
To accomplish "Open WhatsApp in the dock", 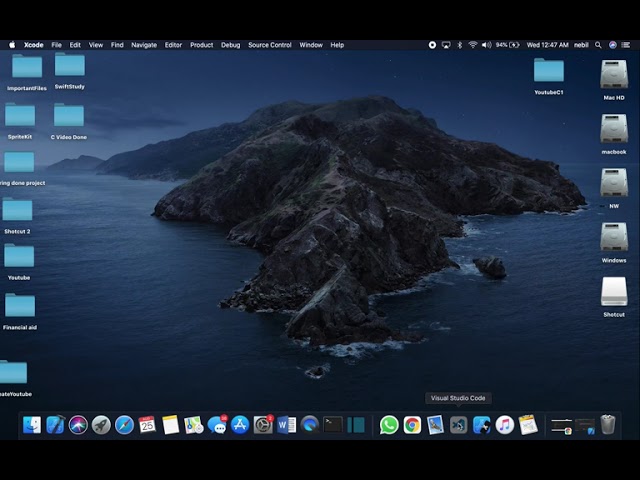I will 389,425.
